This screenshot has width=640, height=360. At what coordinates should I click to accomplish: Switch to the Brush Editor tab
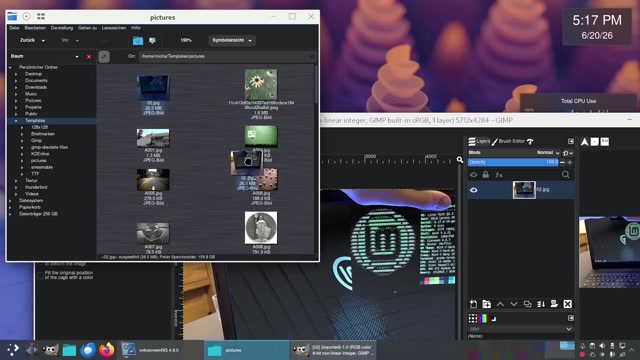click(508, 141)
